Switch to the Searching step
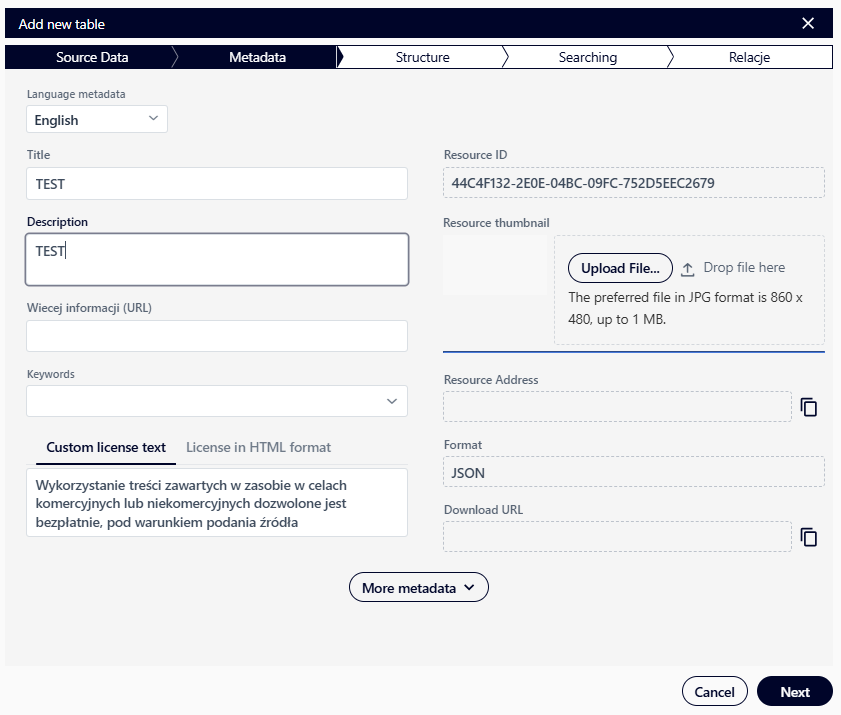The height and width of the screenshot is (715, 841). tap(587, 57)
